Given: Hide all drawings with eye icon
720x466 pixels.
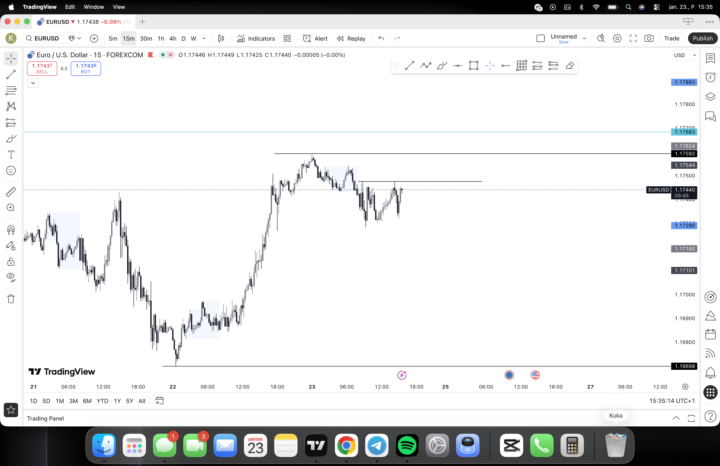Looking at the screenshot, I should click(x=11, y=277).
